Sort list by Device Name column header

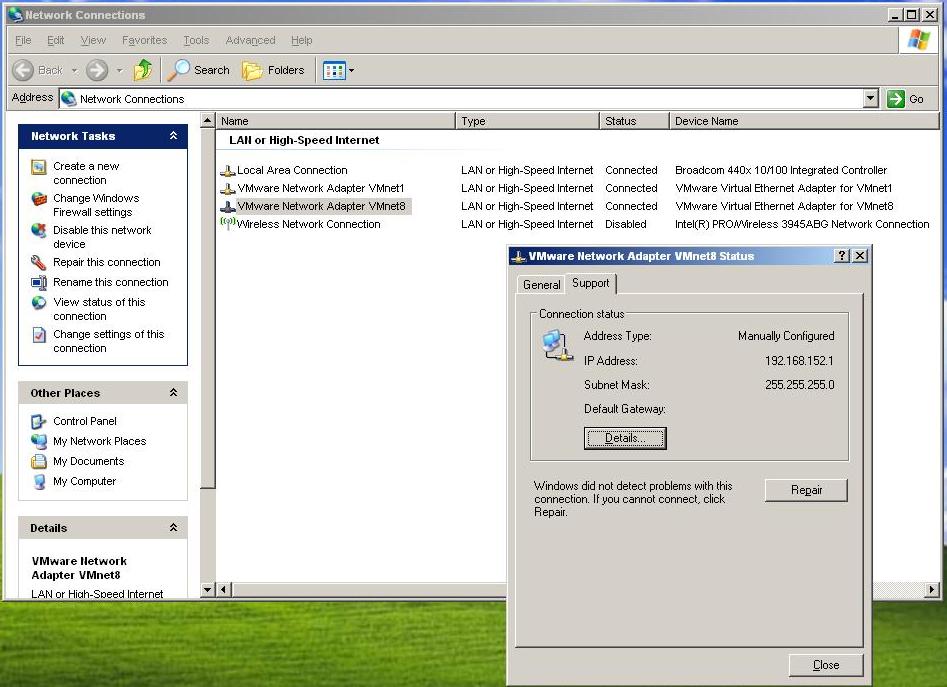coord(804,121)
